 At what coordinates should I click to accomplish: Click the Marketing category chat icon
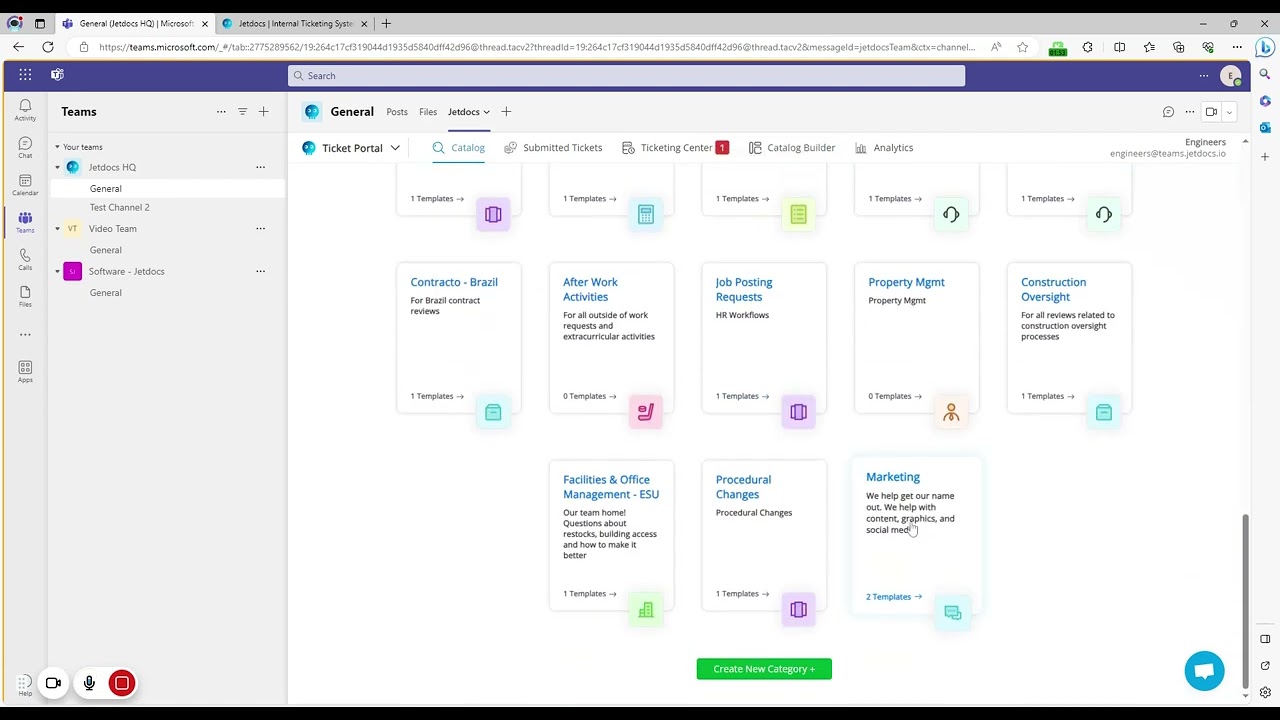(x=953, y=613)
